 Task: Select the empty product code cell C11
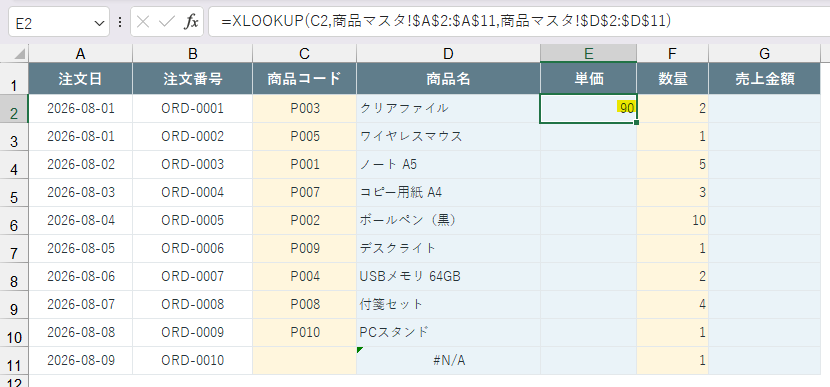(x=304, y=361)
